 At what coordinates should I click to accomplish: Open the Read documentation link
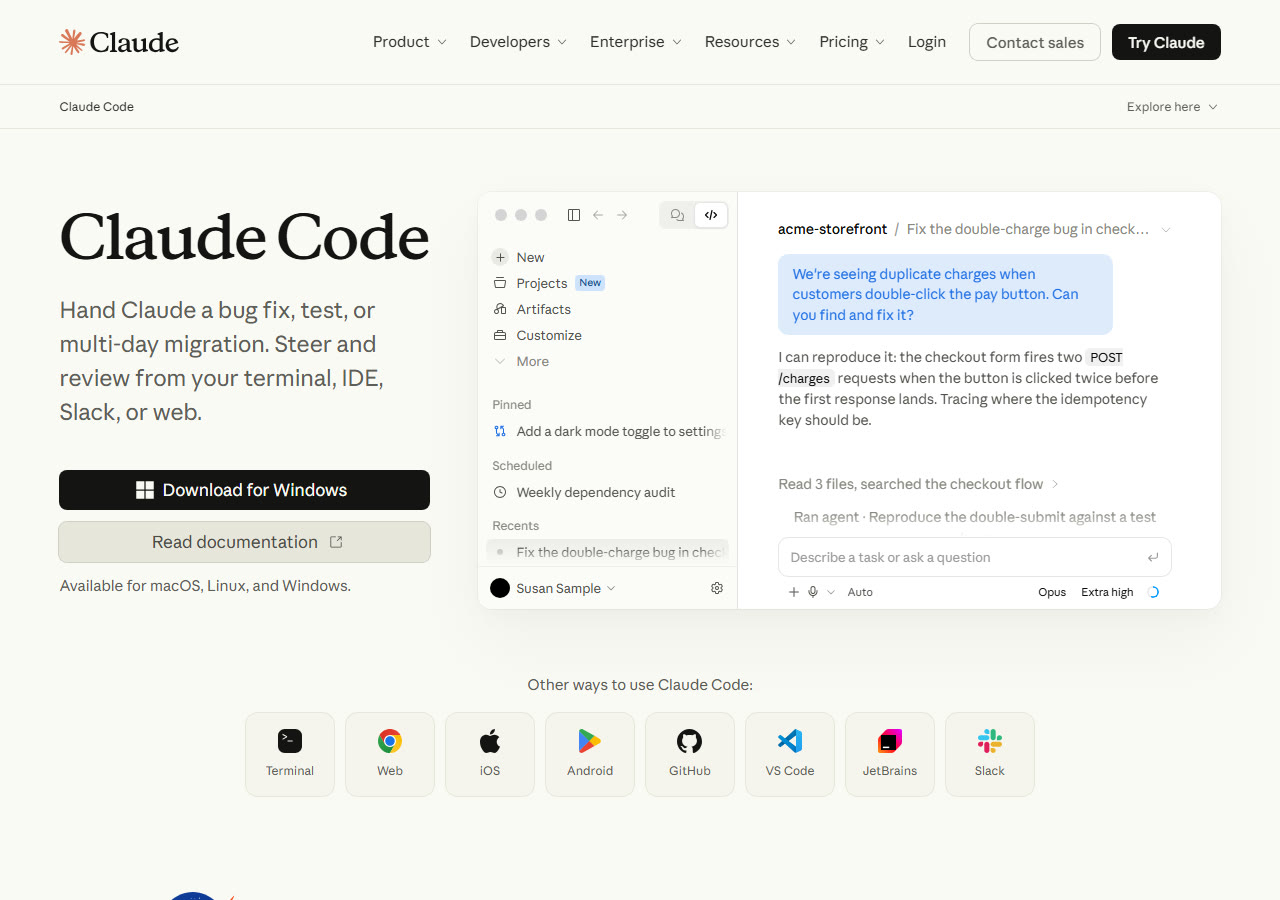tap(244, 542)
